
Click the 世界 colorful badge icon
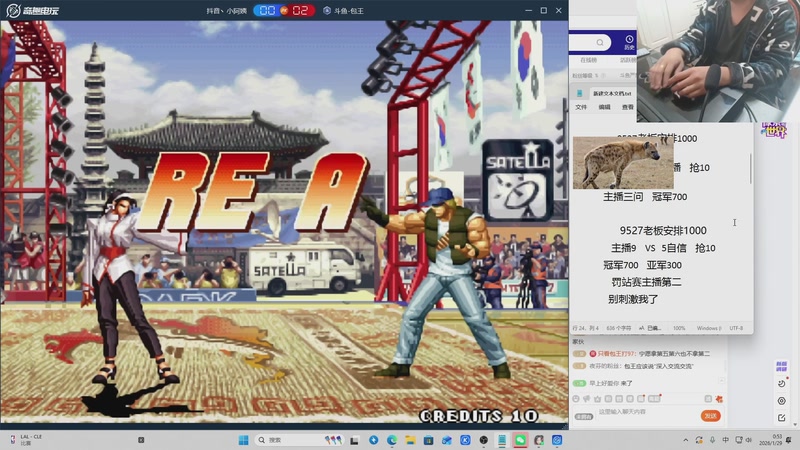[x=773, y=130]
